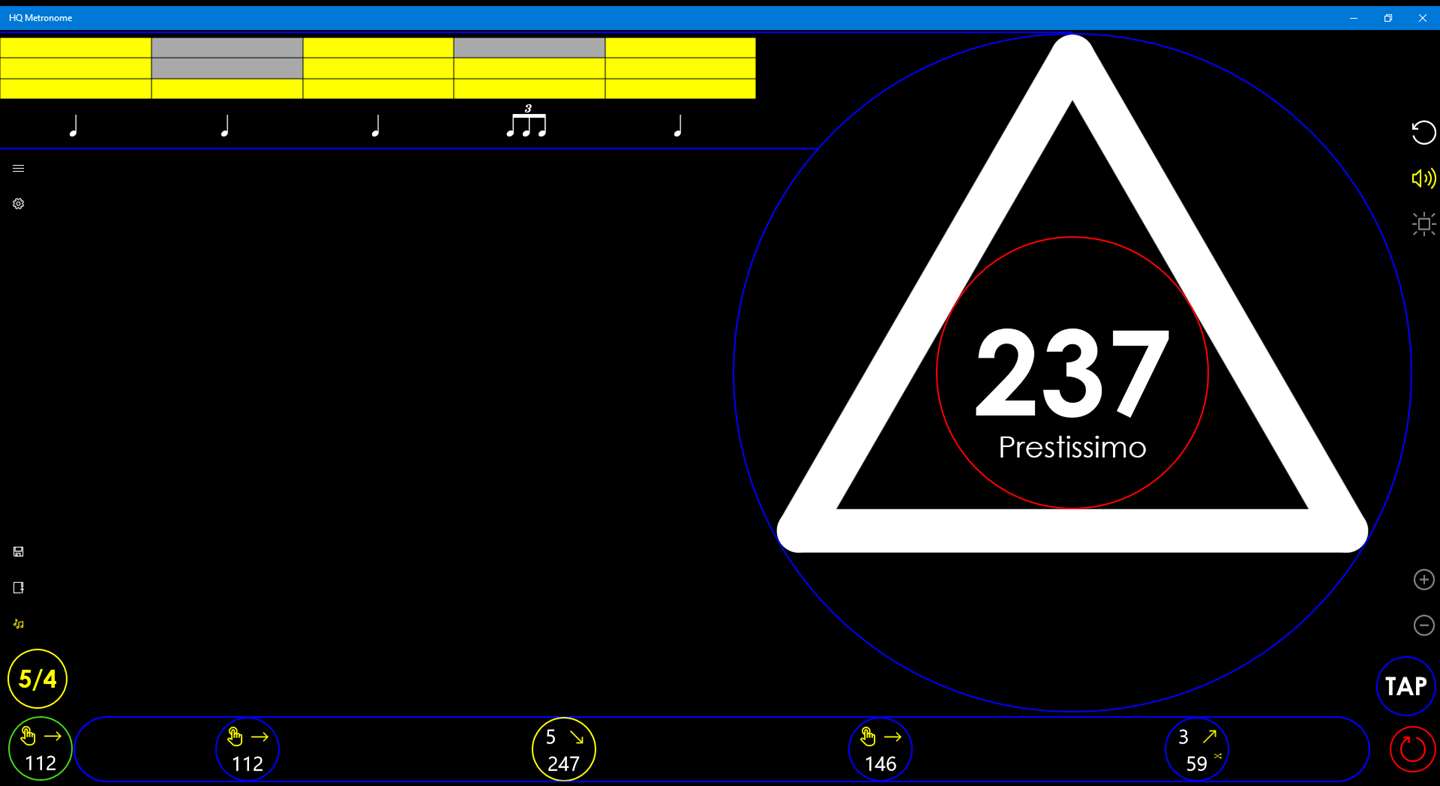Click the 237 Prestissimo center circle
Image resolution: width=1440 pixels, height=786 pixels.
pos(1072,373)
